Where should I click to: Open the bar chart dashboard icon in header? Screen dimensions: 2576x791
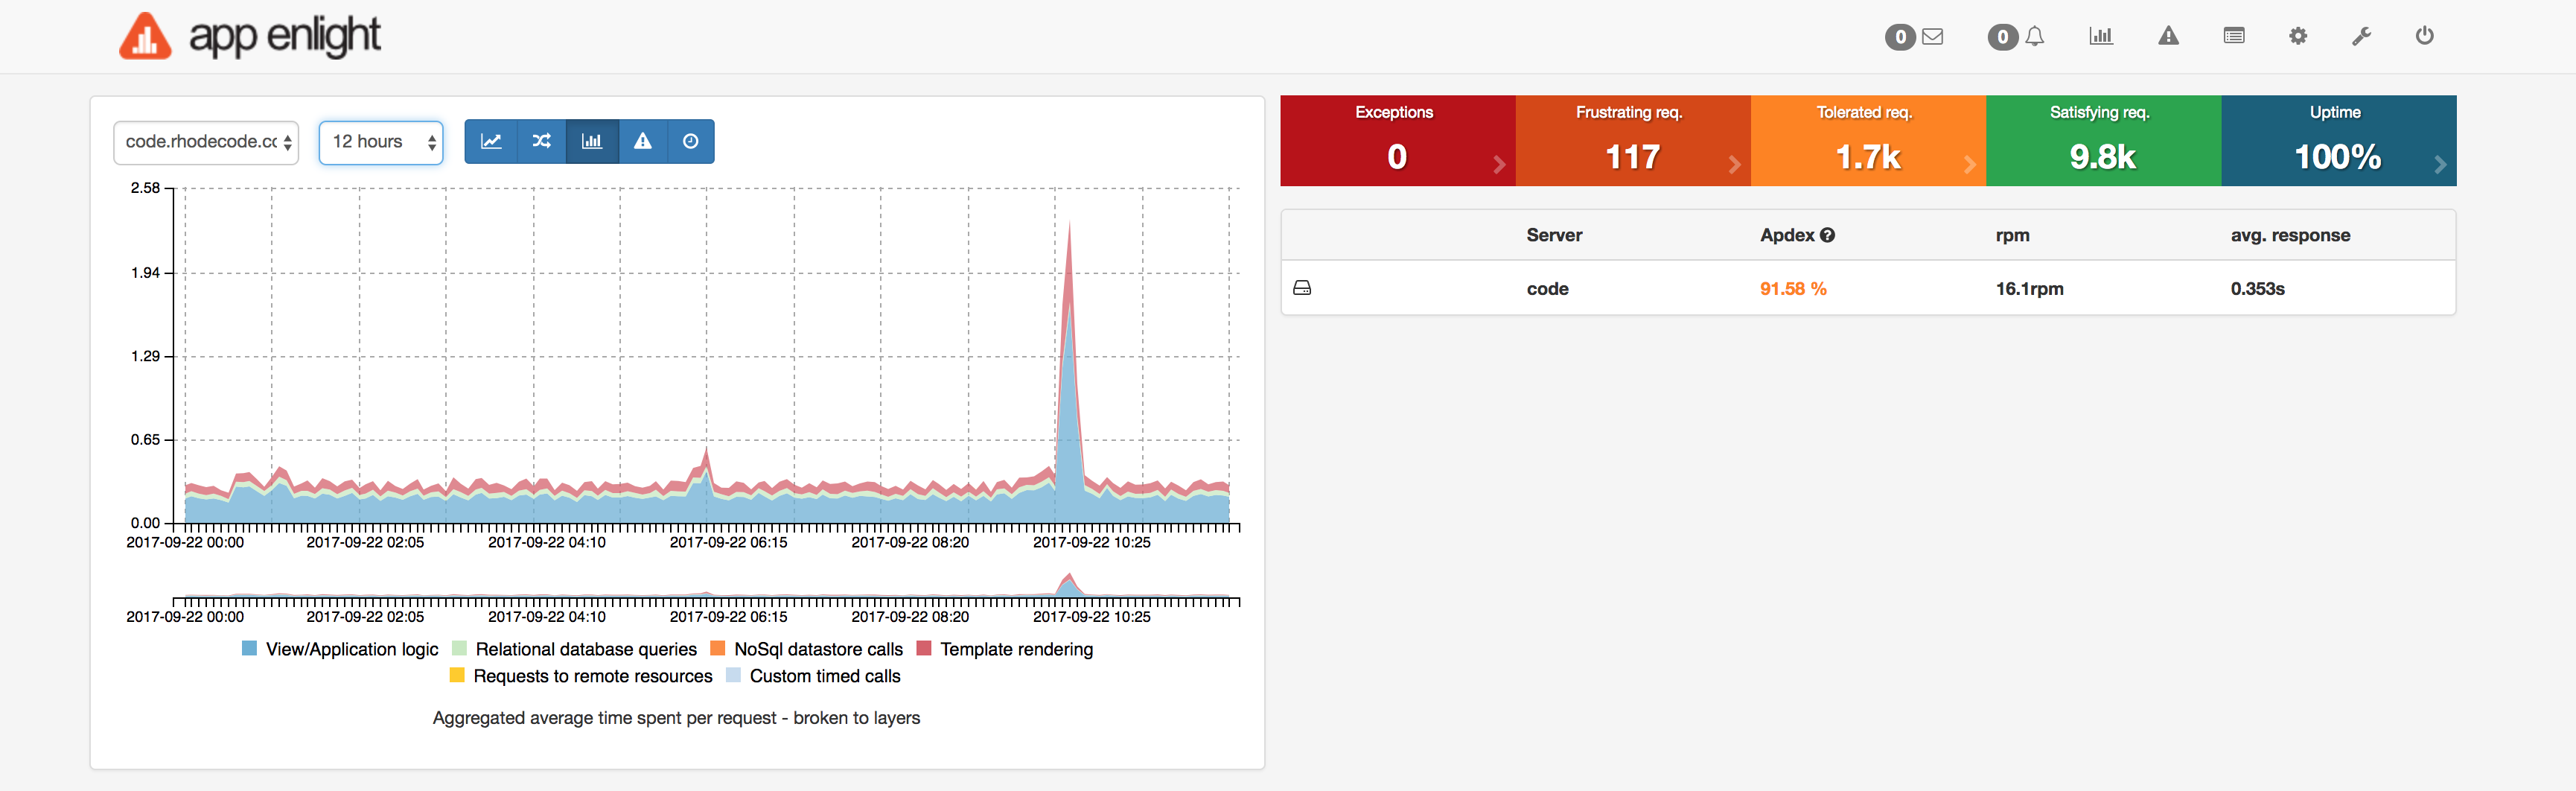point(2100,36)
